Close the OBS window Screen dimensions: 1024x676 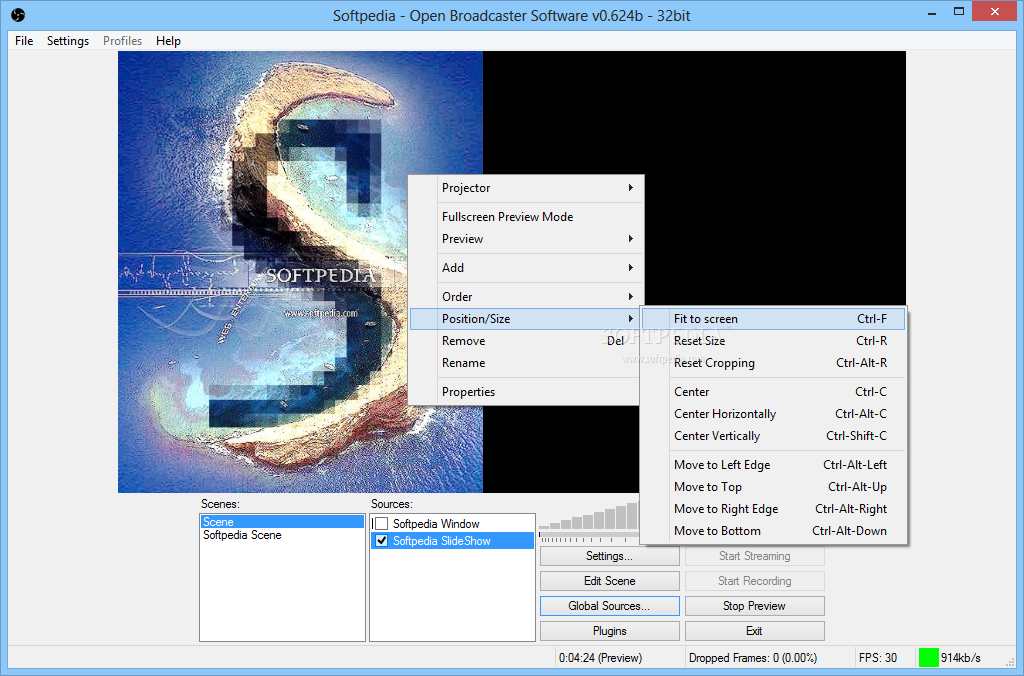point(995,11)
